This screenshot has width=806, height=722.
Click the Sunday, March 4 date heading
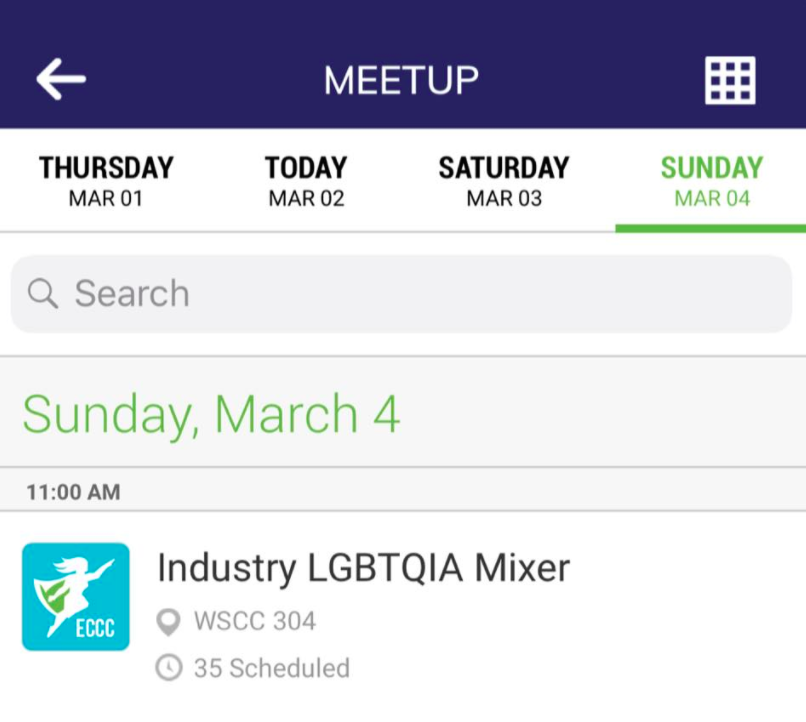click(x=211, y=414)
